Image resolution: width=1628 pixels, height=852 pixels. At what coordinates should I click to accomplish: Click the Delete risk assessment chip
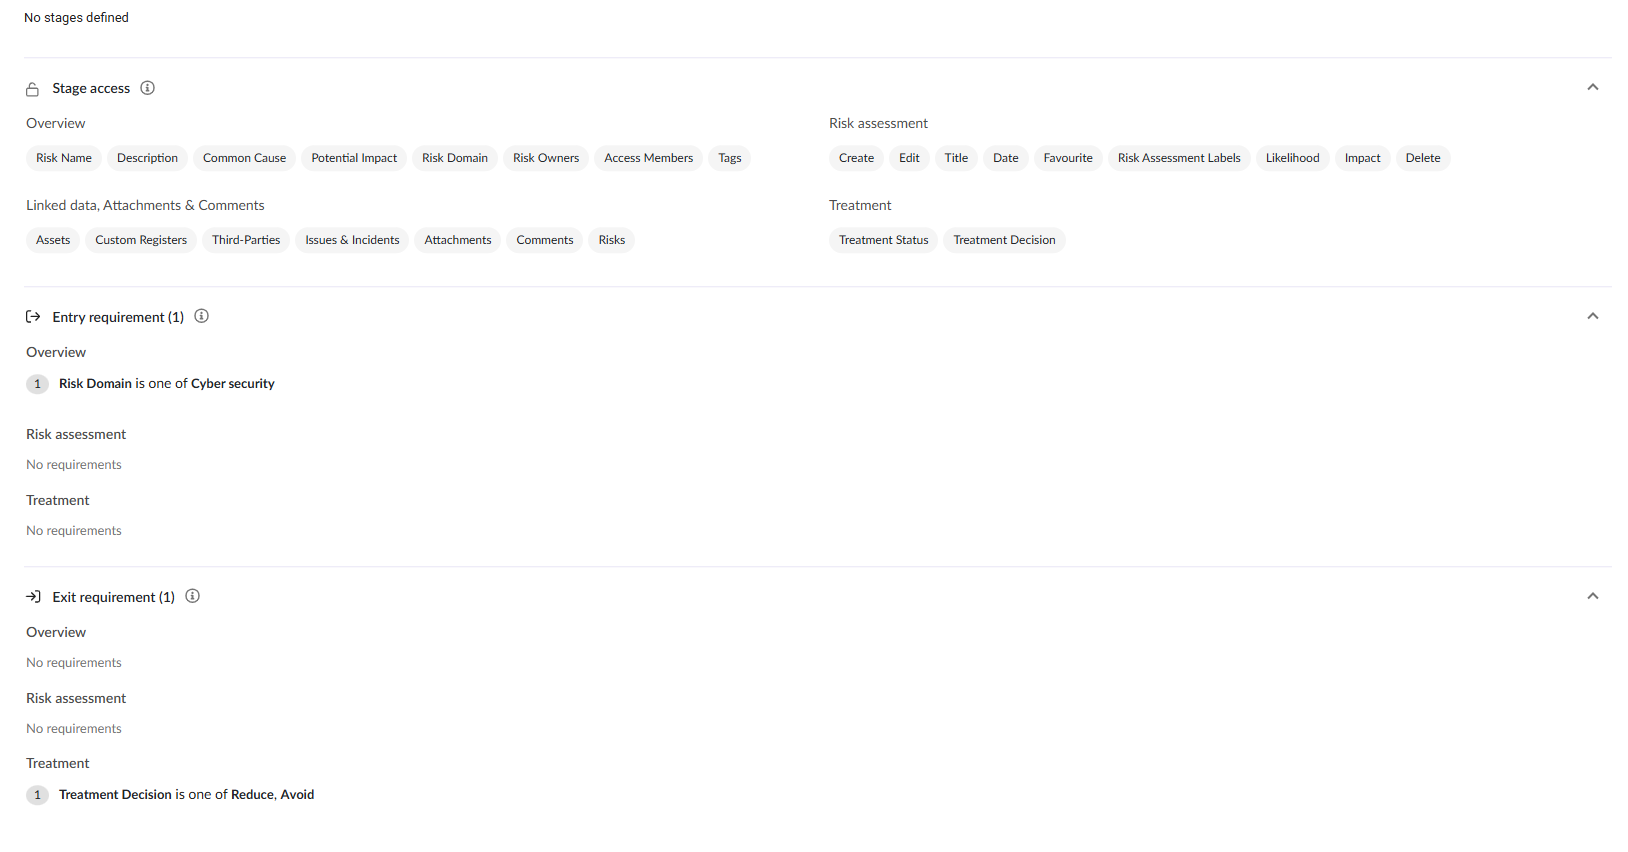tap(1422, 158)
